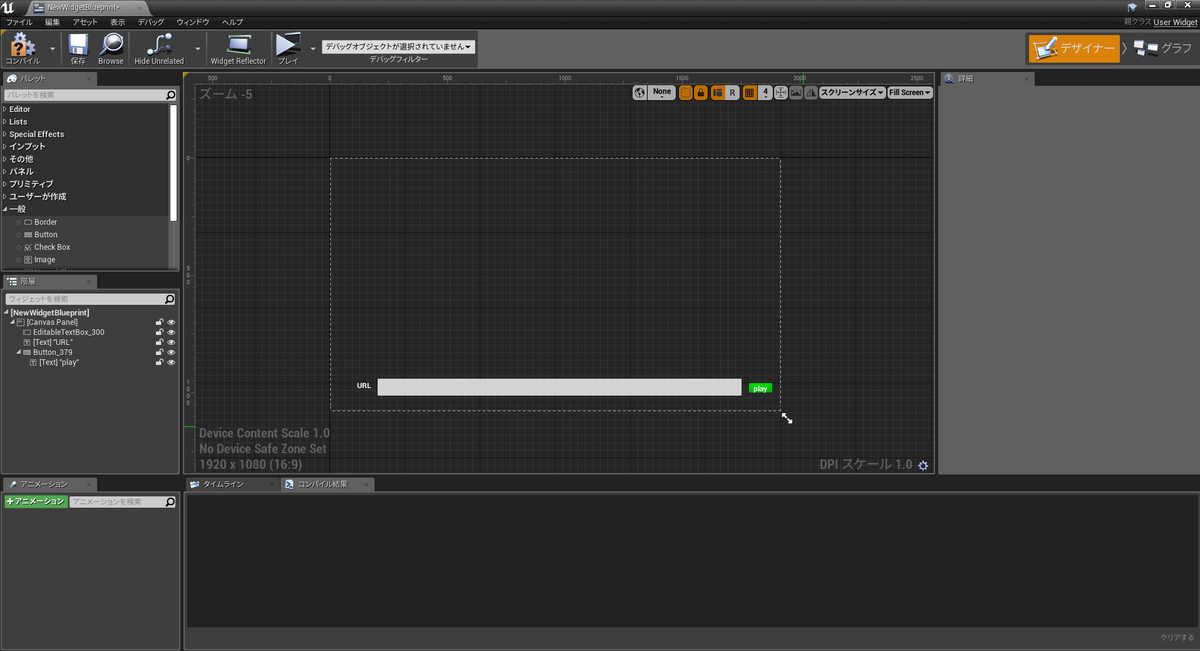Click the preview background image icon

point(796,92)
